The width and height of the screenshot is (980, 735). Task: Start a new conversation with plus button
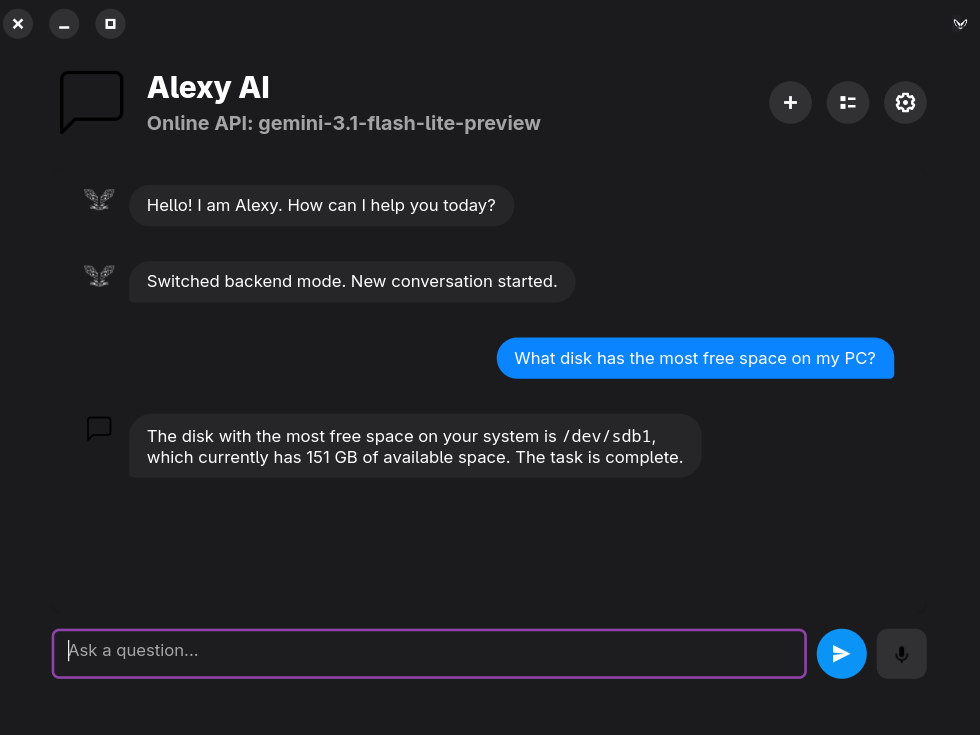[x=790, y=102]
